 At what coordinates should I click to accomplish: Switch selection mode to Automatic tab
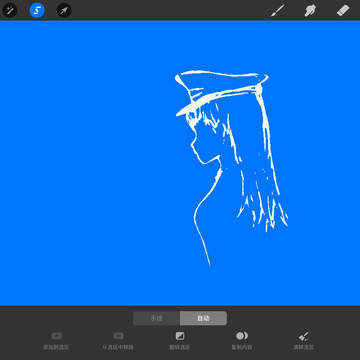pos(203,318)
